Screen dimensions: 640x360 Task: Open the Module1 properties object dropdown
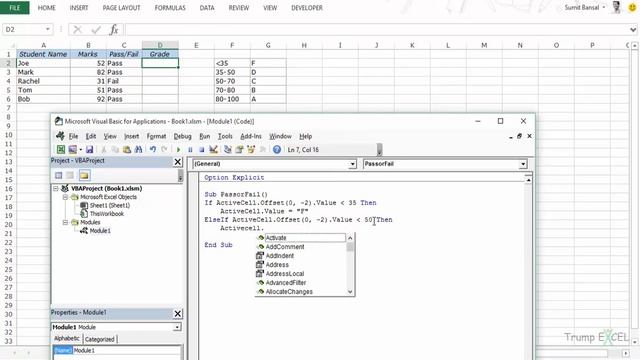[177, 327]
